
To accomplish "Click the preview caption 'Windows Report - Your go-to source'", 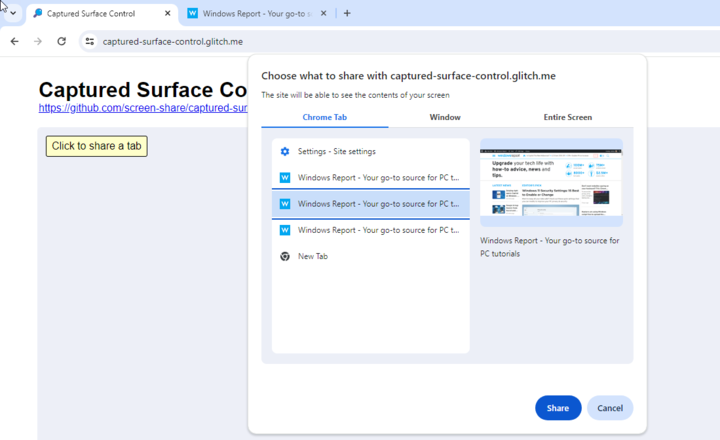I will tap(550, 247).
